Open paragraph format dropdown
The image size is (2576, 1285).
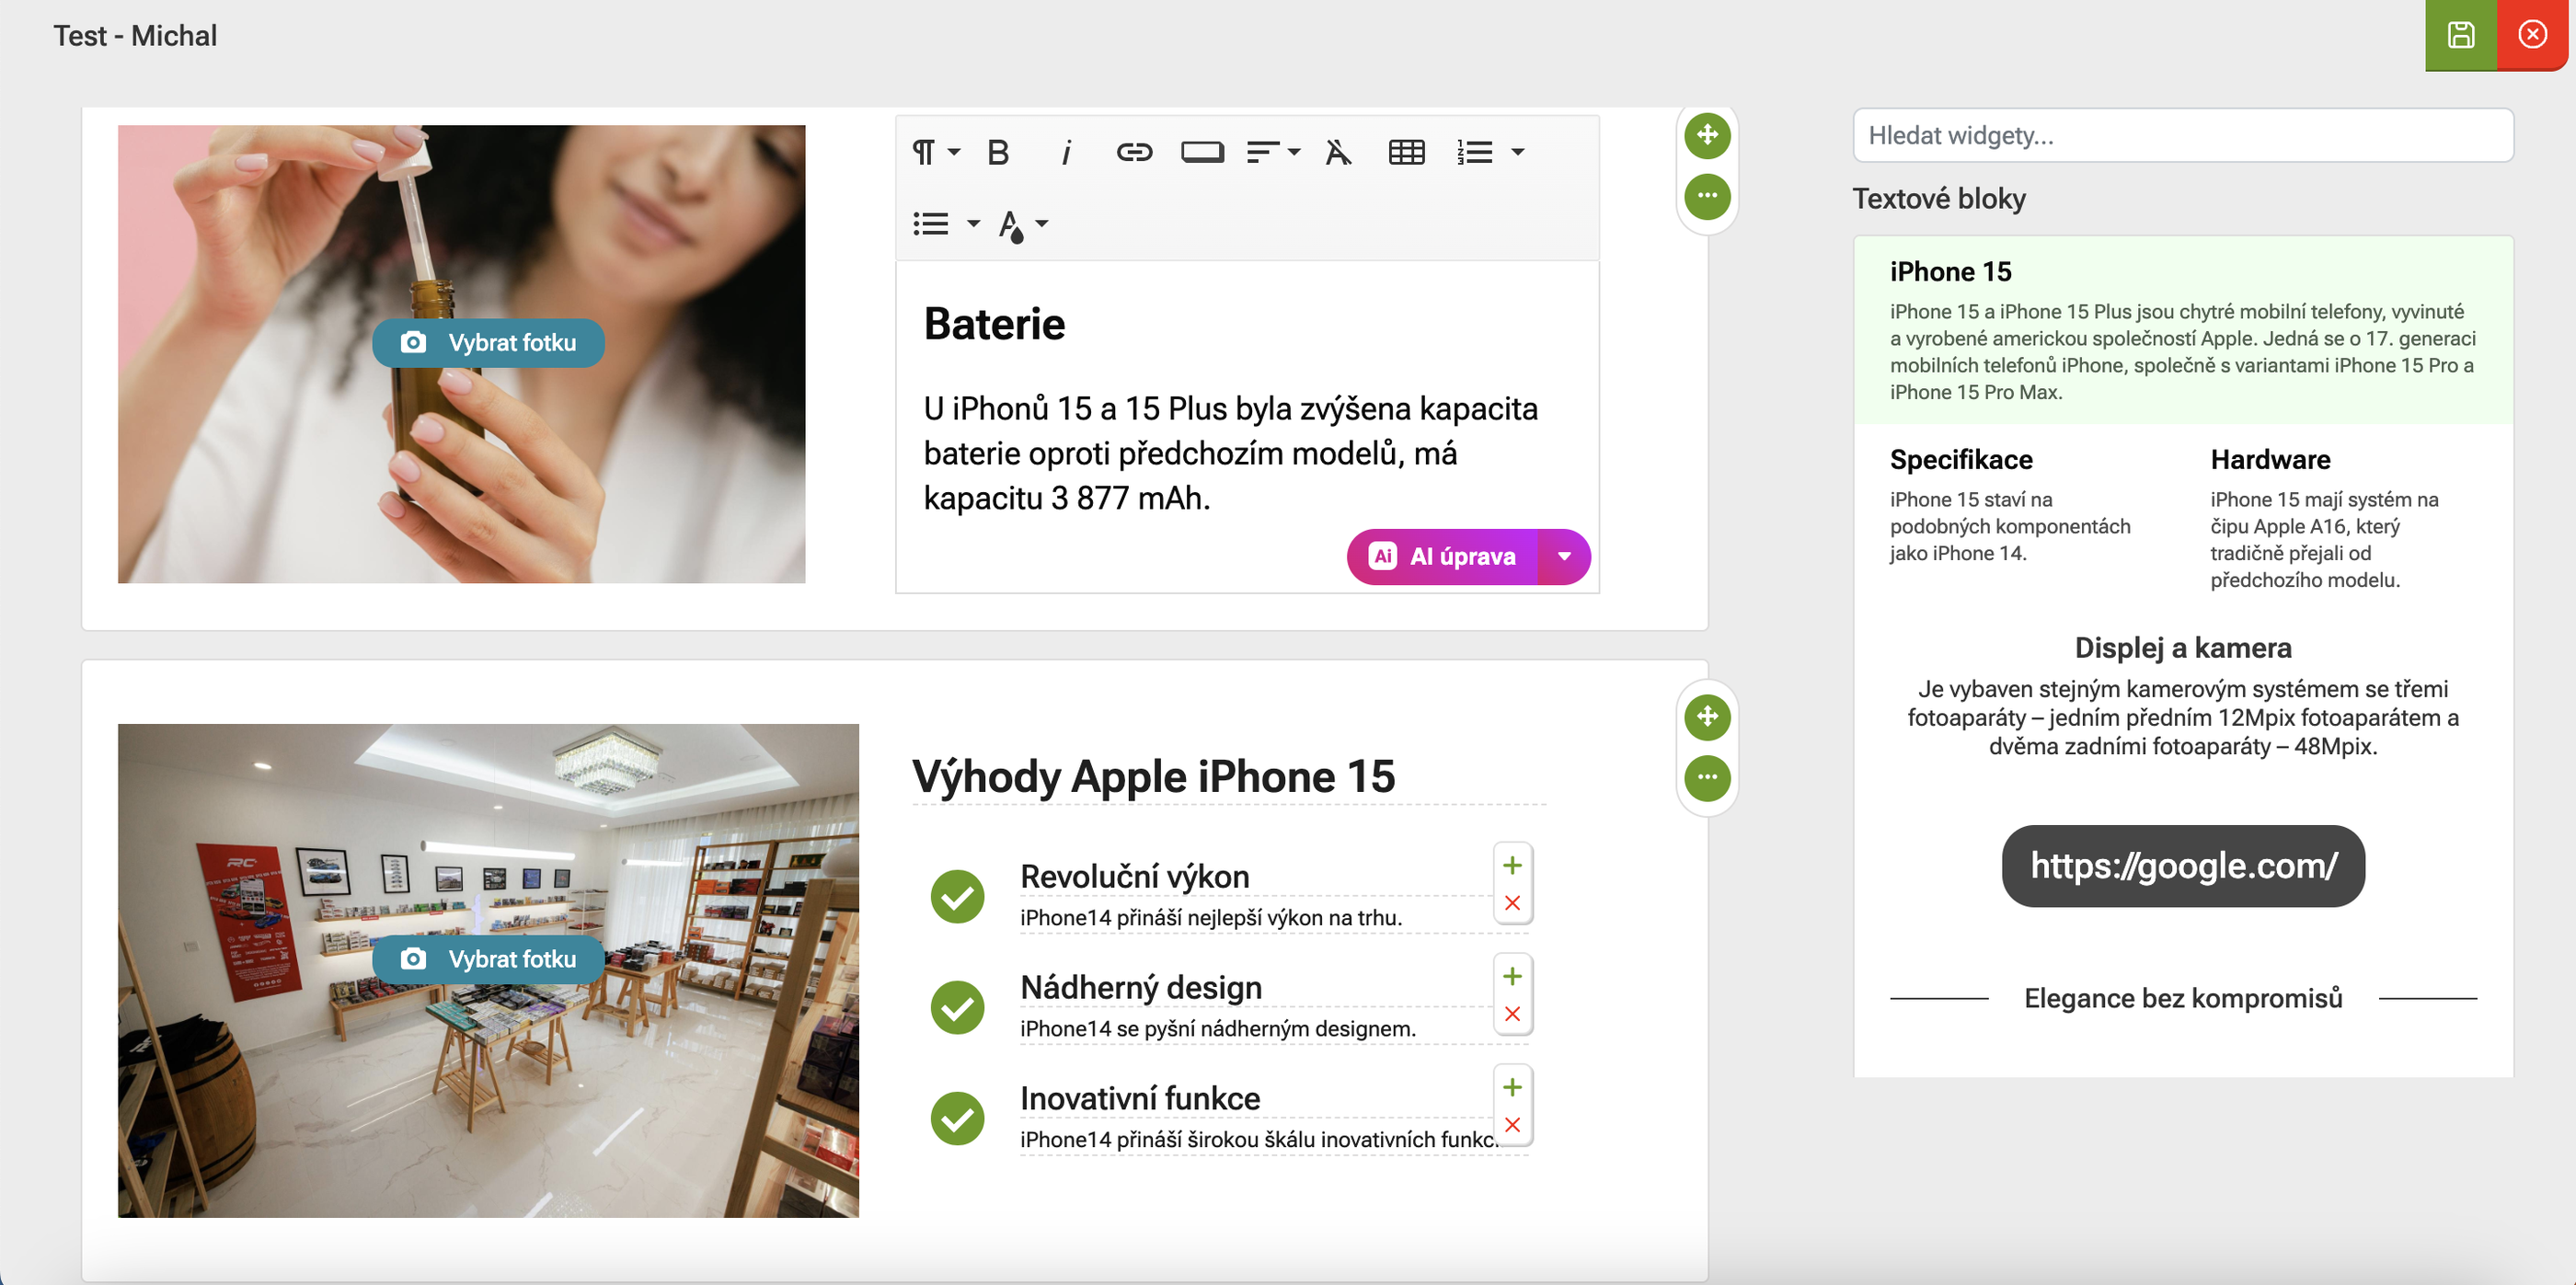(x=935, y=152)
